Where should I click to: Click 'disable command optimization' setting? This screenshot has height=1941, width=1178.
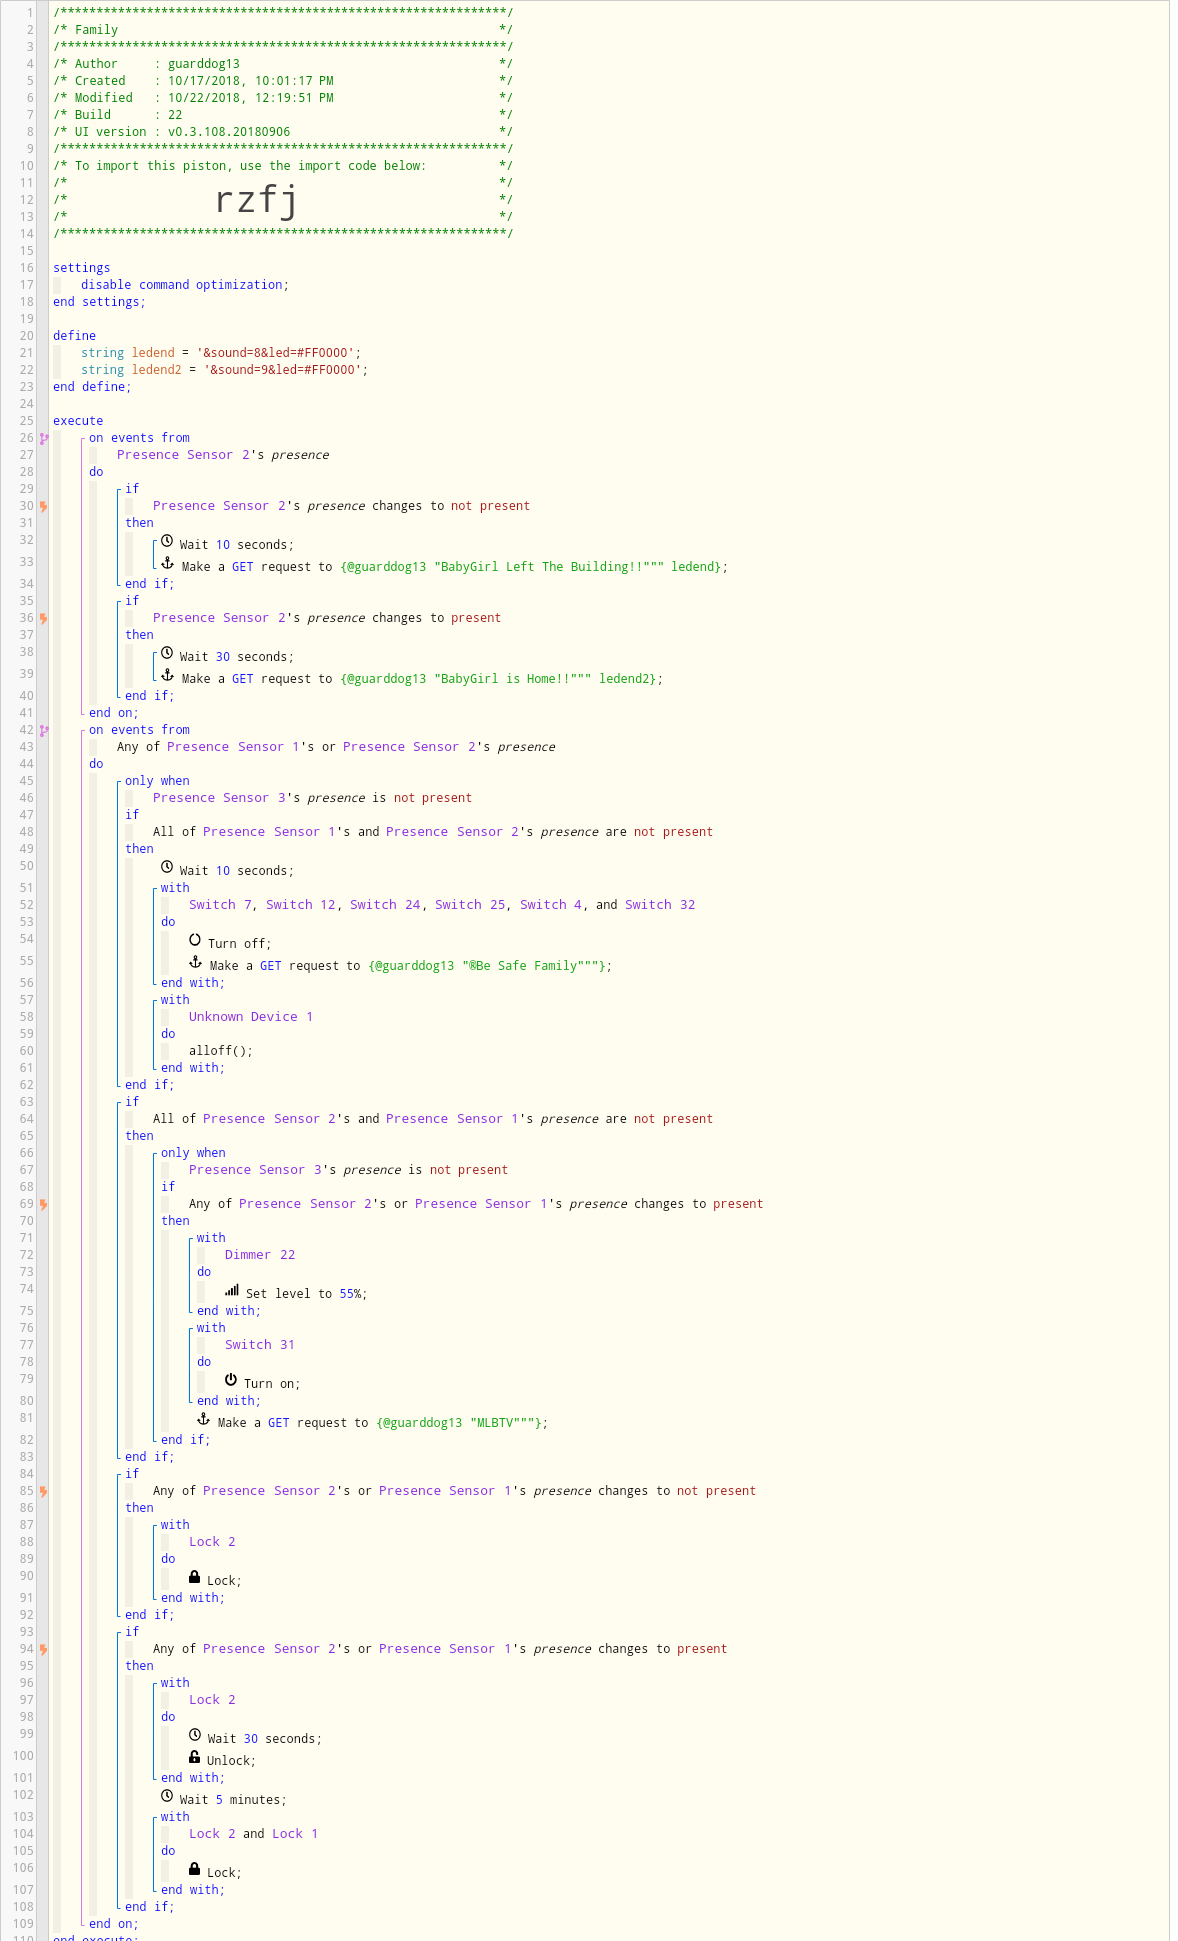185,285
